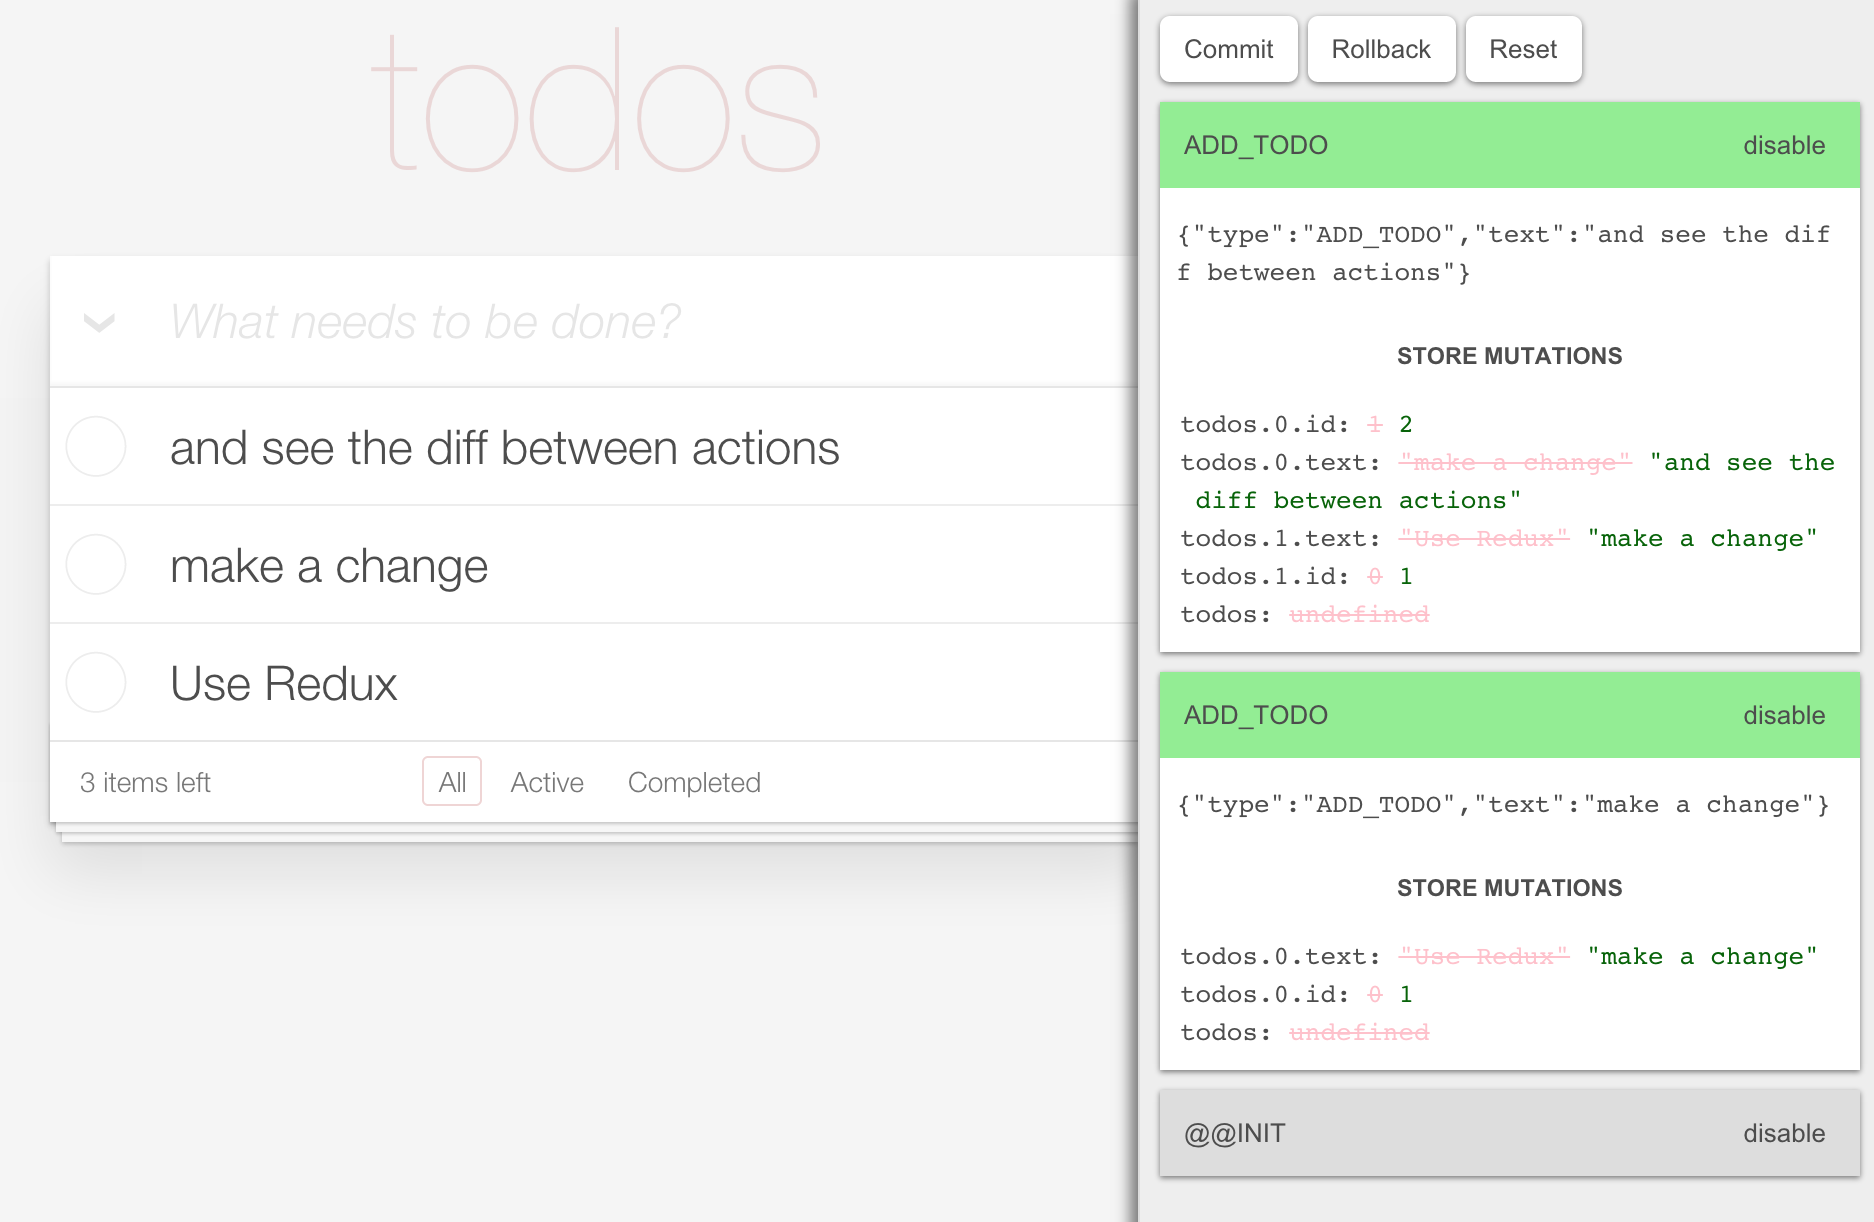The width and height of the screenshot is (1874, 1222).
Task: Select the "Use Redux" todo text
Action: (284, 683)
